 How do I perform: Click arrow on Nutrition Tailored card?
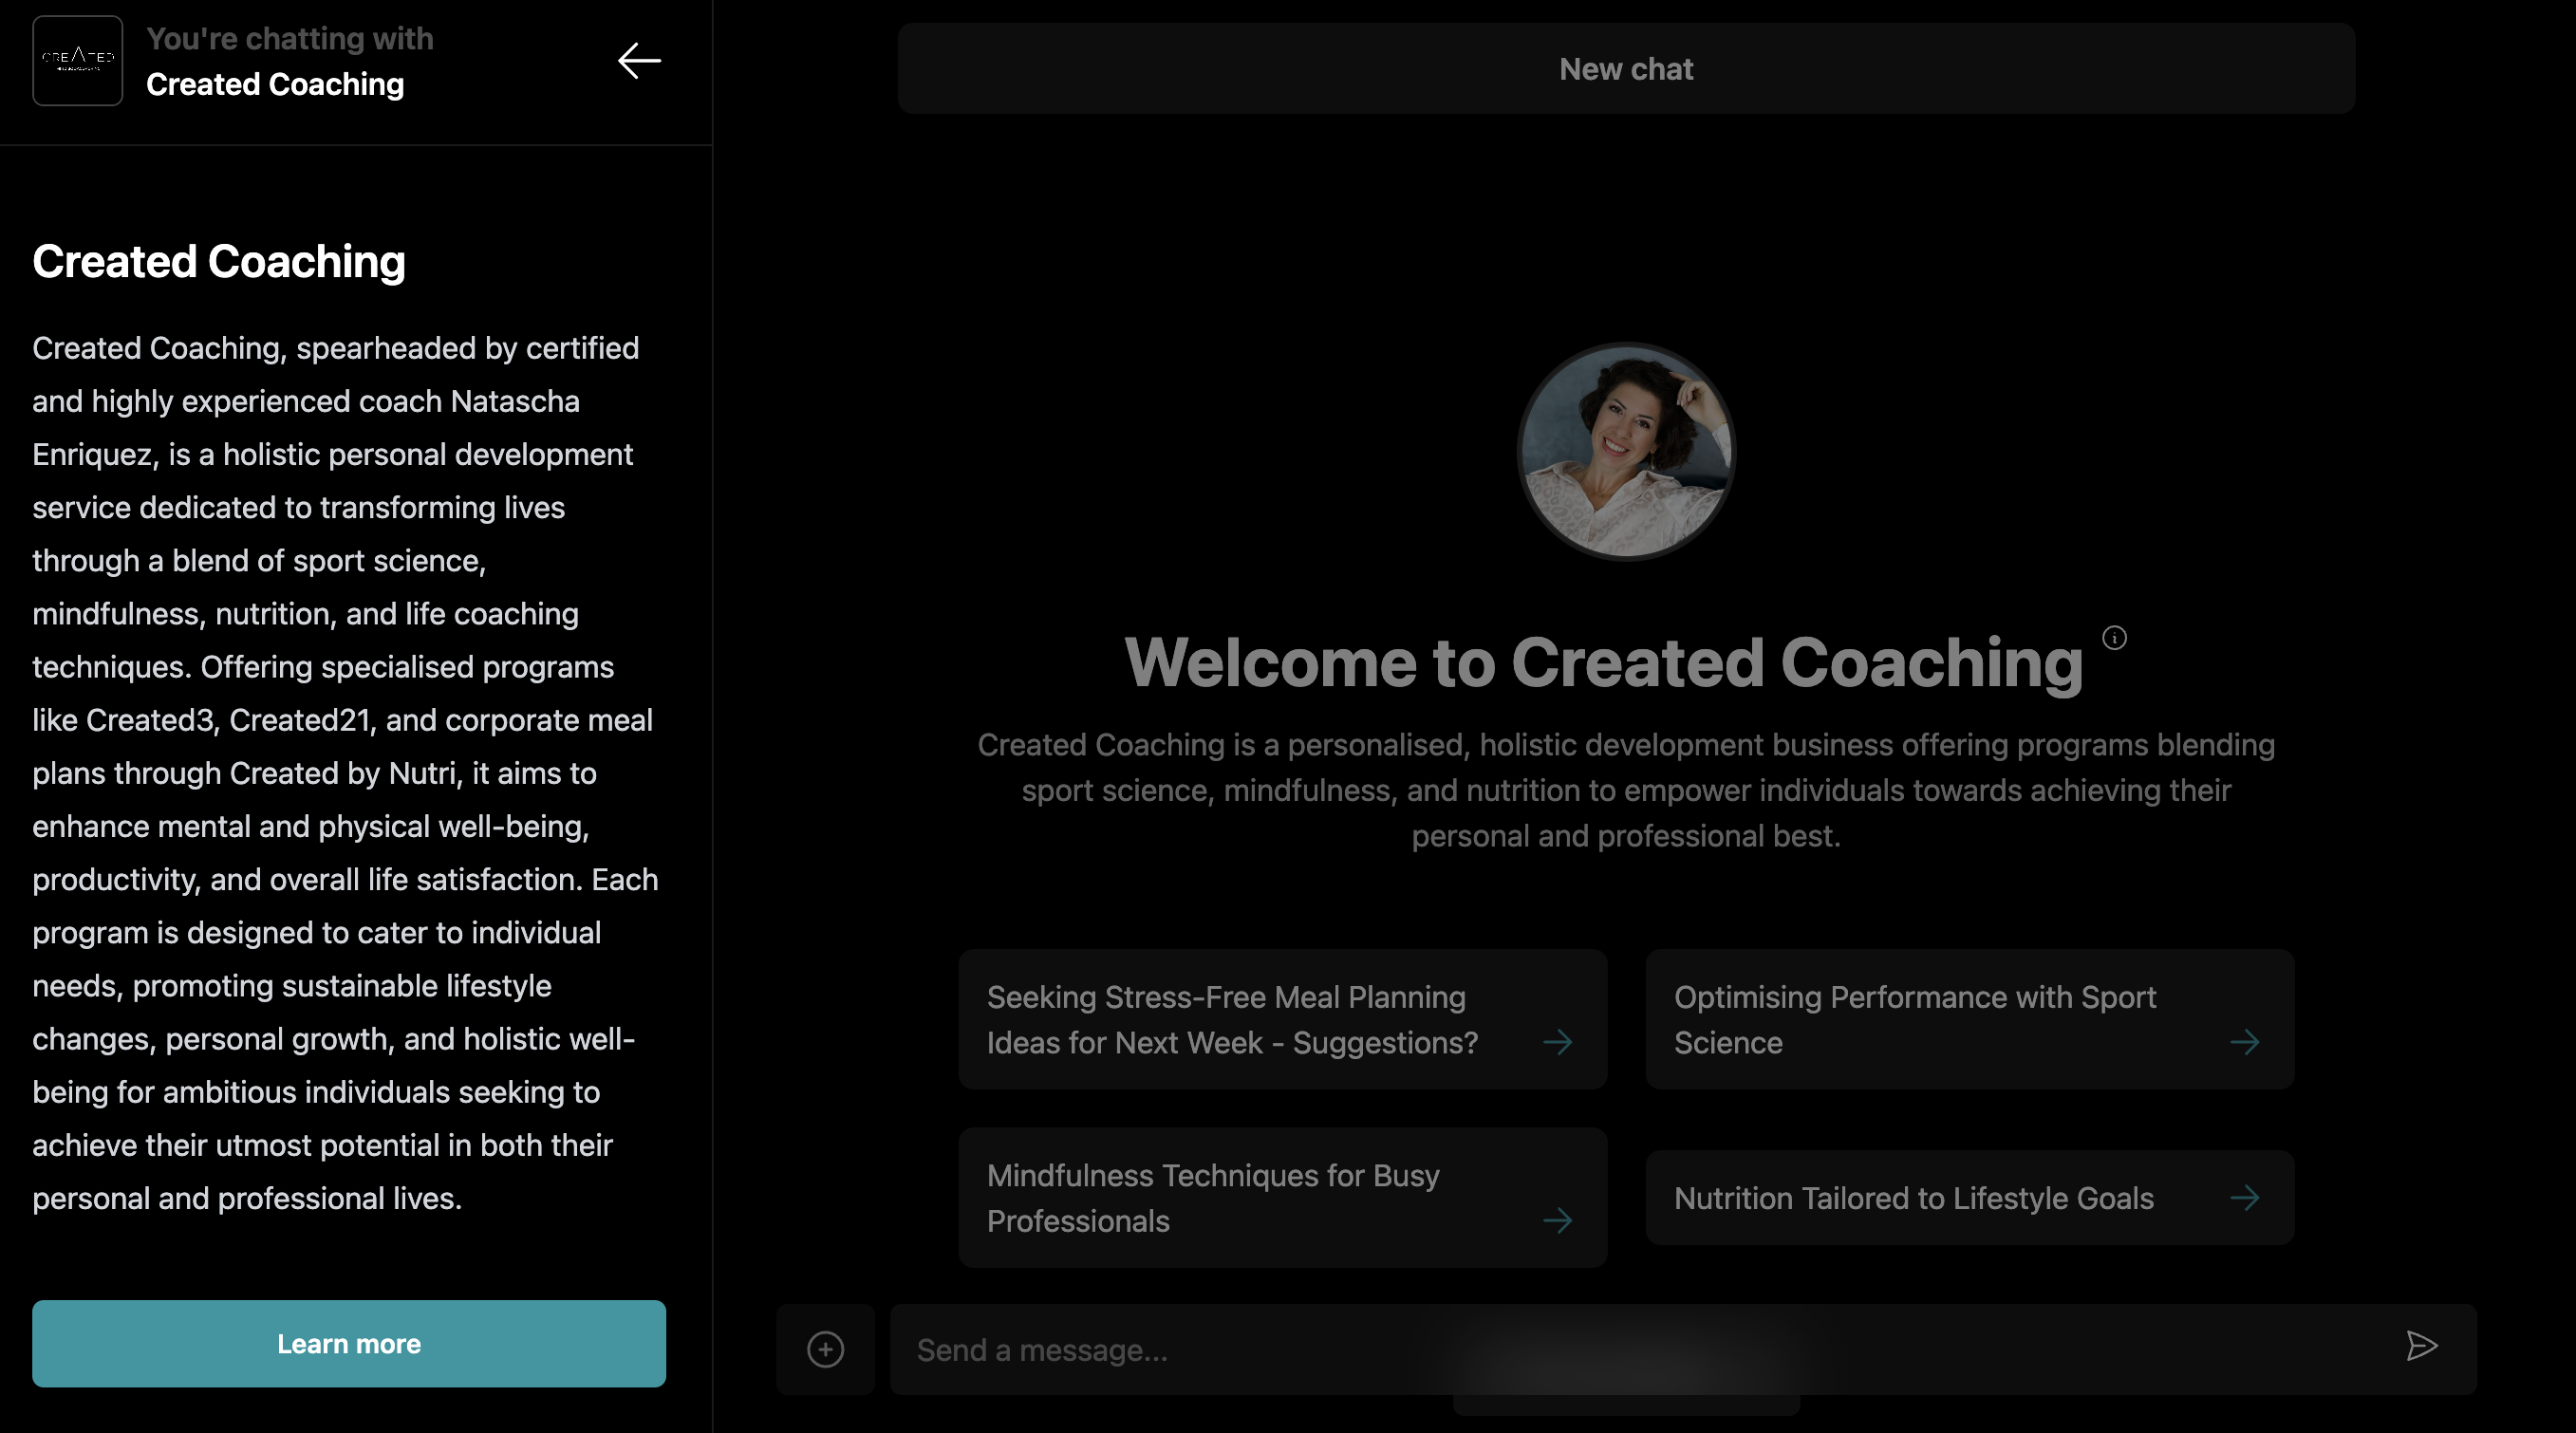tap(2244, 1197)
